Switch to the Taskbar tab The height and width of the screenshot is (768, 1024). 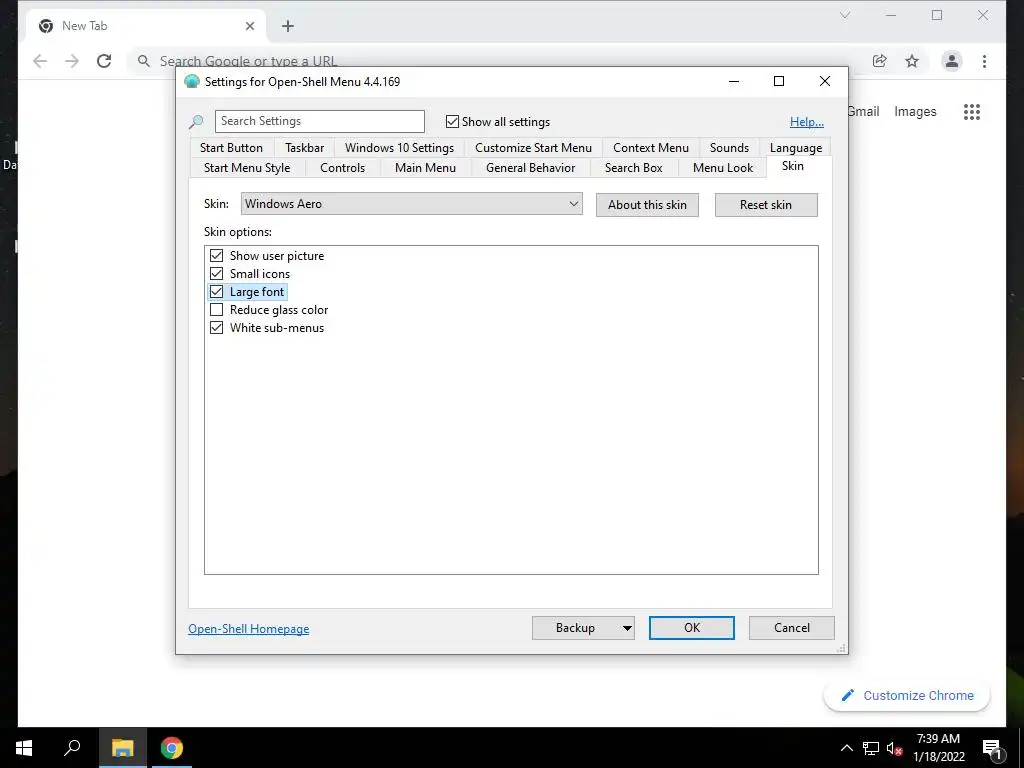pos(304,148)
